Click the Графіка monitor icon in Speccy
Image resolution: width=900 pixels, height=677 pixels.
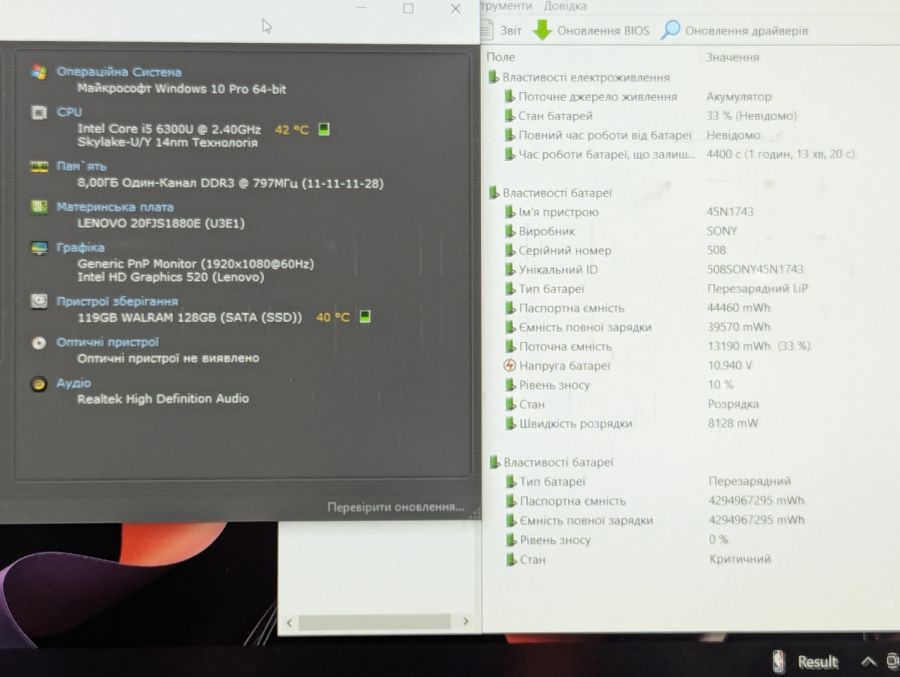38,247
